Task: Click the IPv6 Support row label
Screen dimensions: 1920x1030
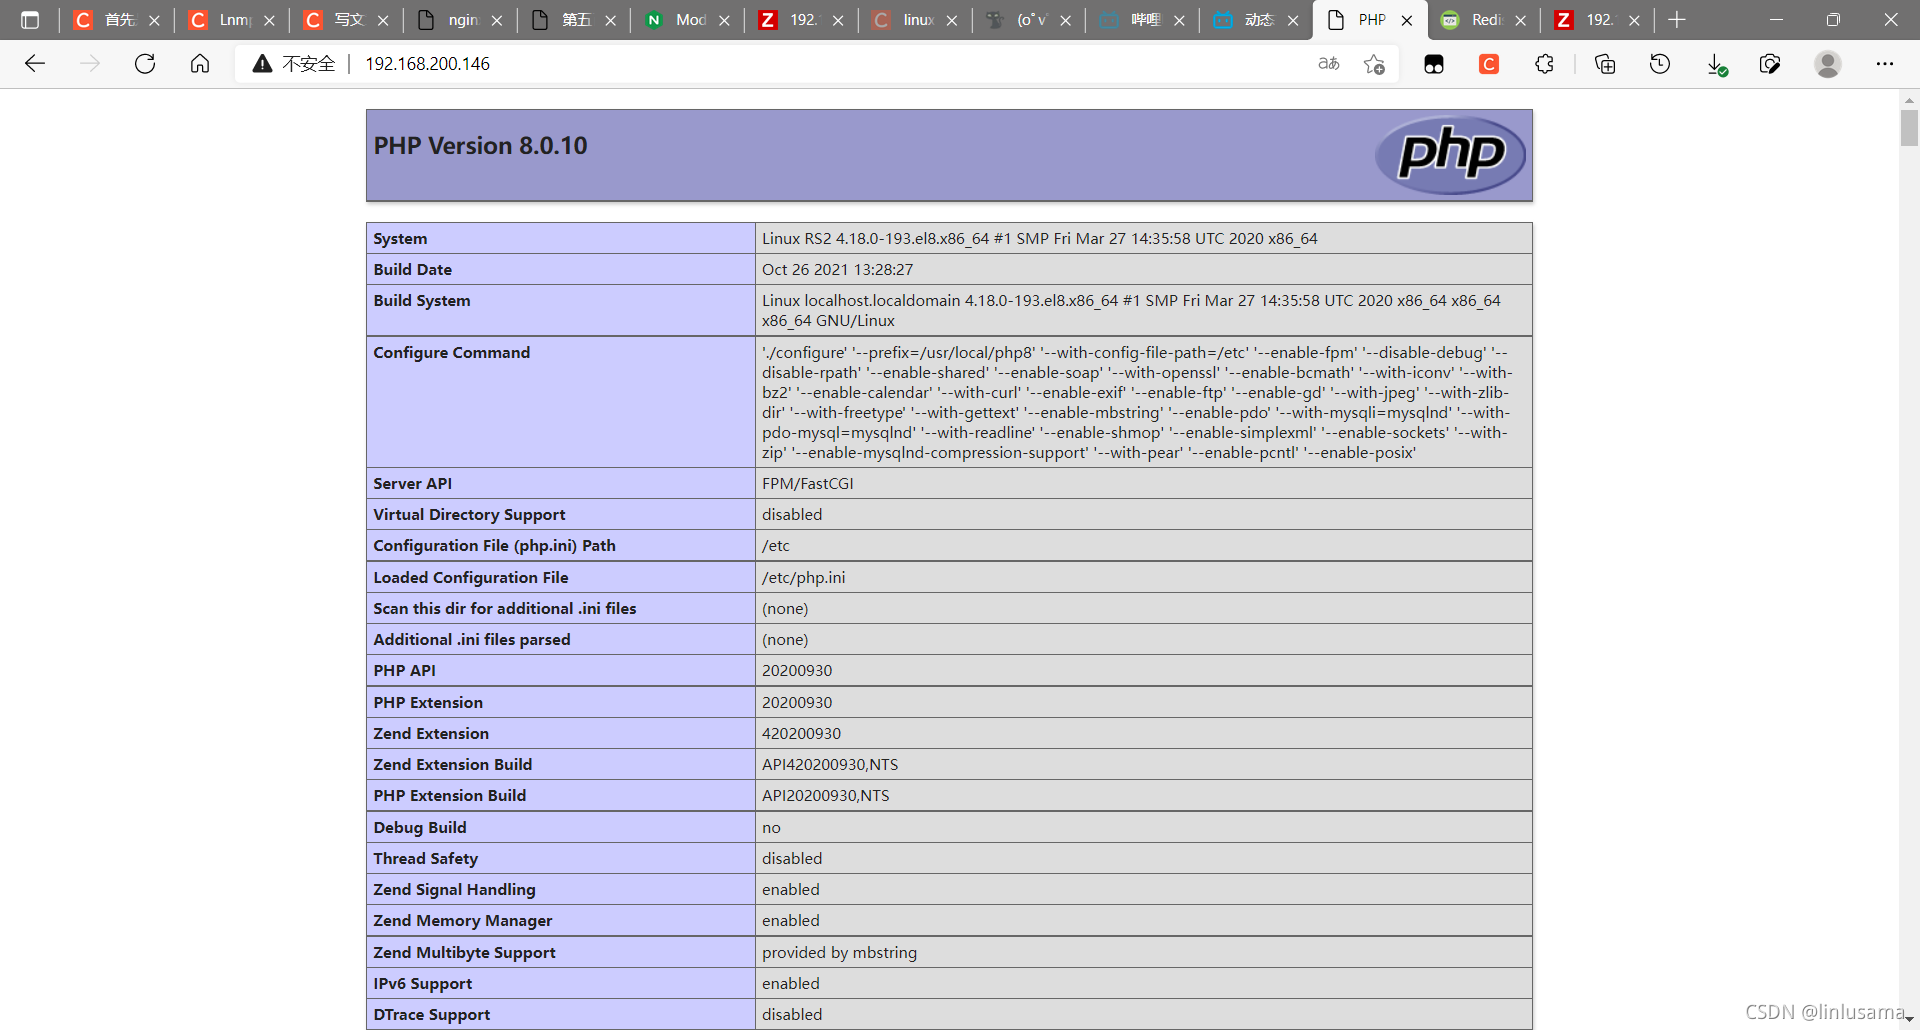Action: coord(422,984)
